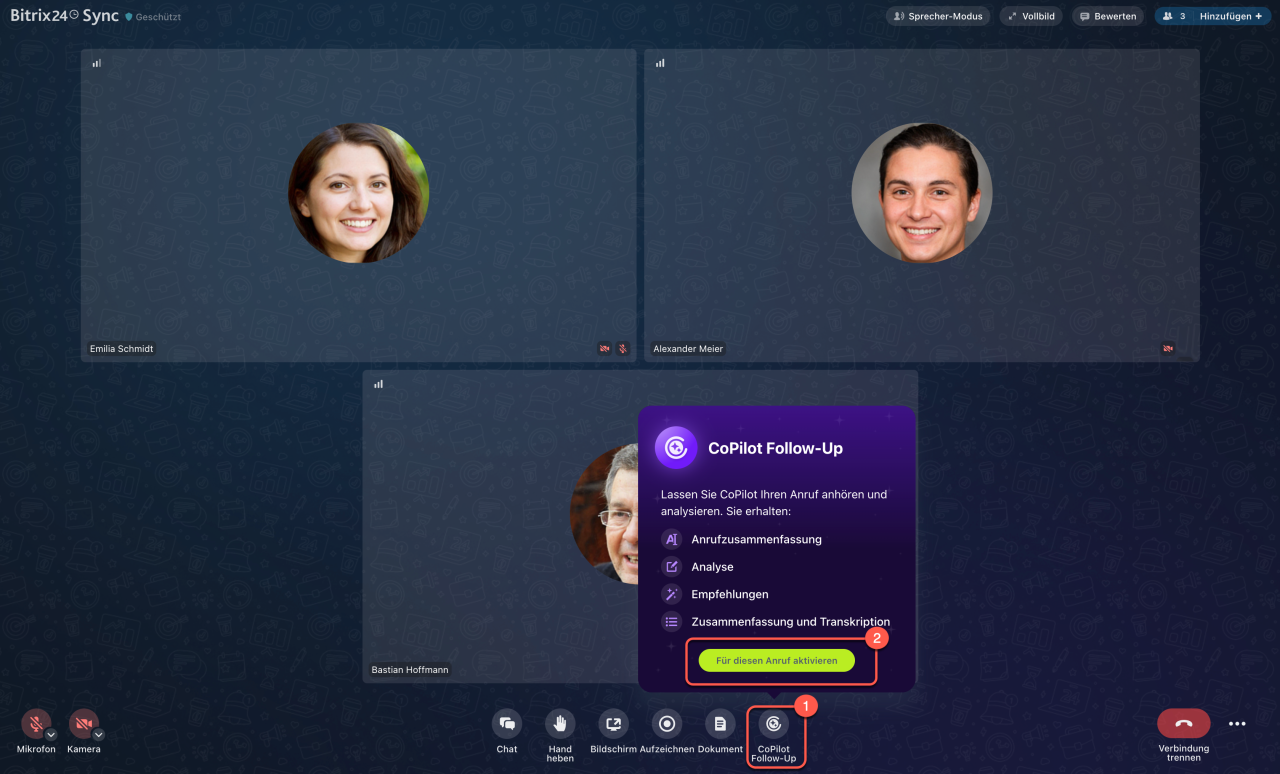Click Bastian Hoffmann's signal strength icon
Viewport: 1280px width, 774px height.
(x=379, y=384)
